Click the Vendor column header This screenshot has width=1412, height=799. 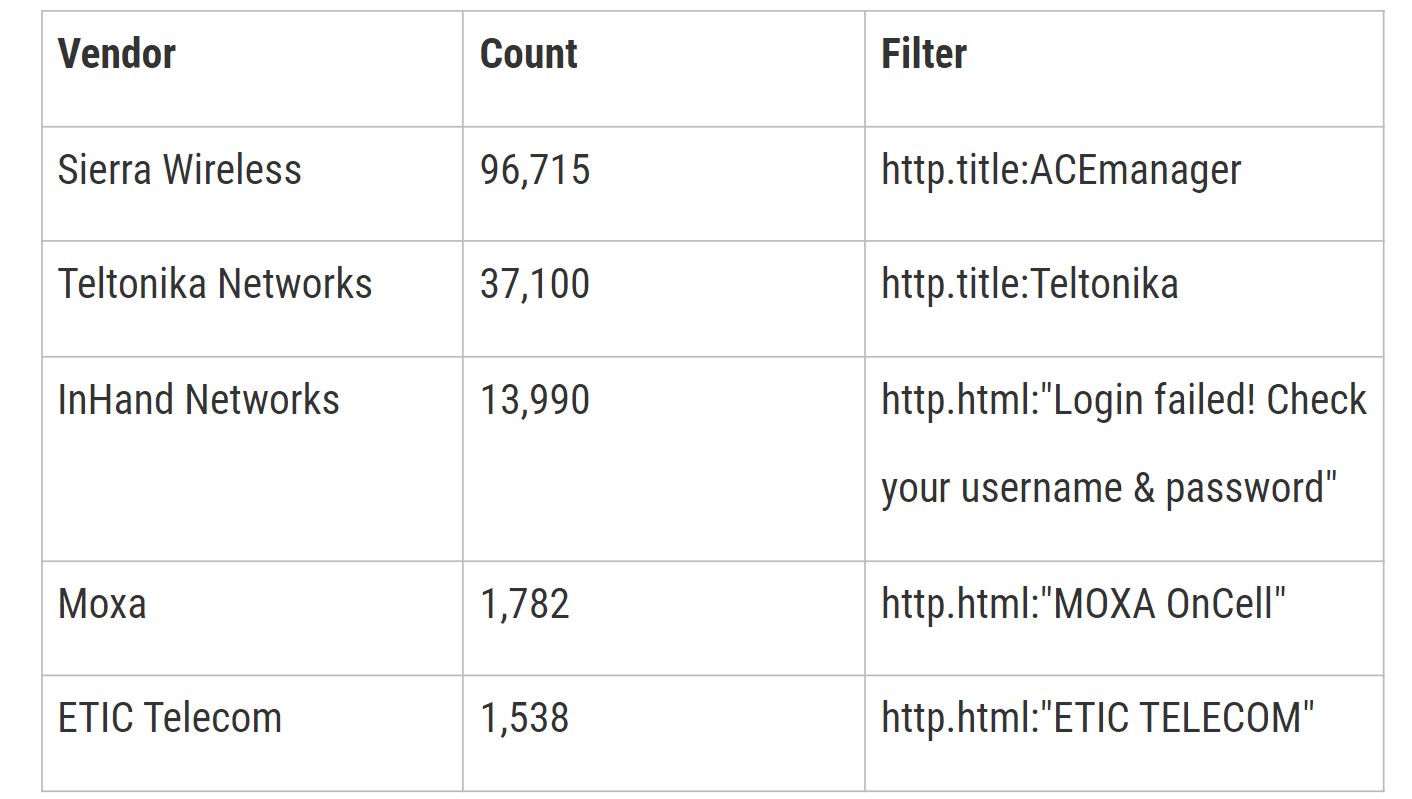coord(117,54)
